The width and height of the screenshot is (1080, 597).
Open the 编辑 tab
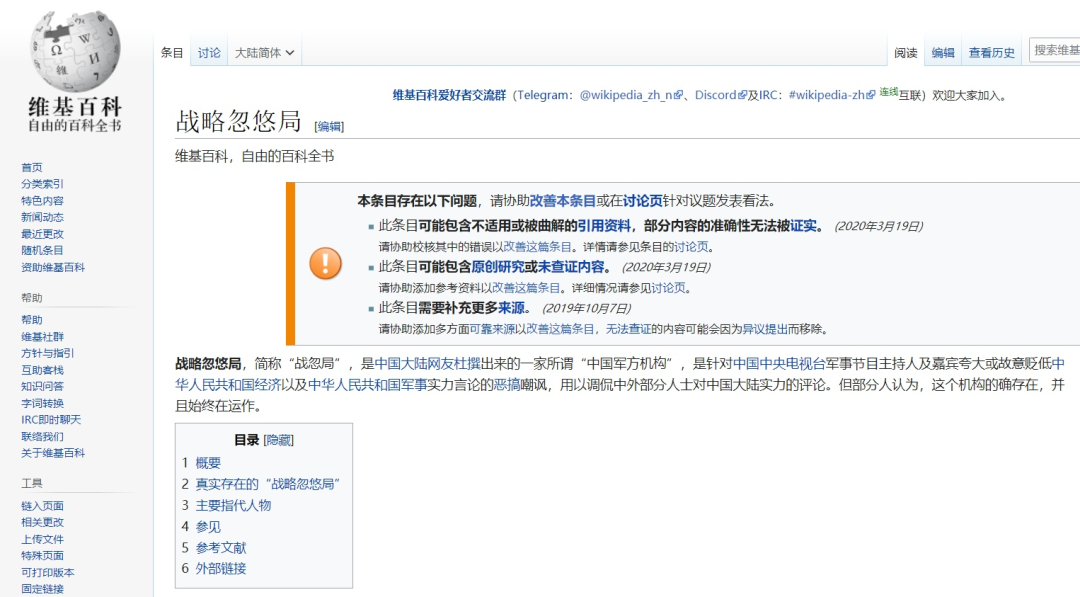[x=943, y=53]
